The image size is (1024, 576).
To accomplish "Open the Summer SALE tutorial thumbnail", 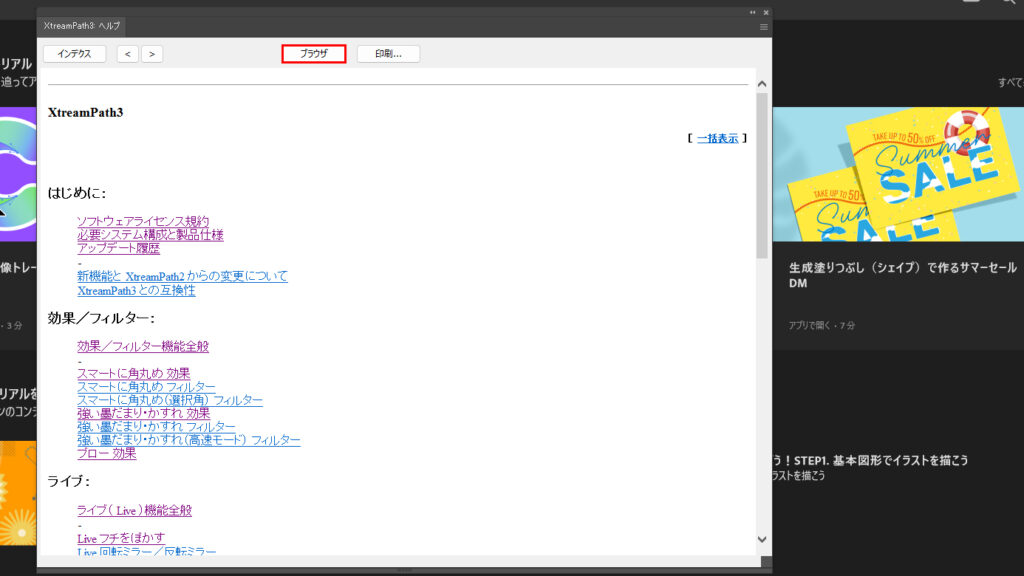I will click(x=898, y=174).
